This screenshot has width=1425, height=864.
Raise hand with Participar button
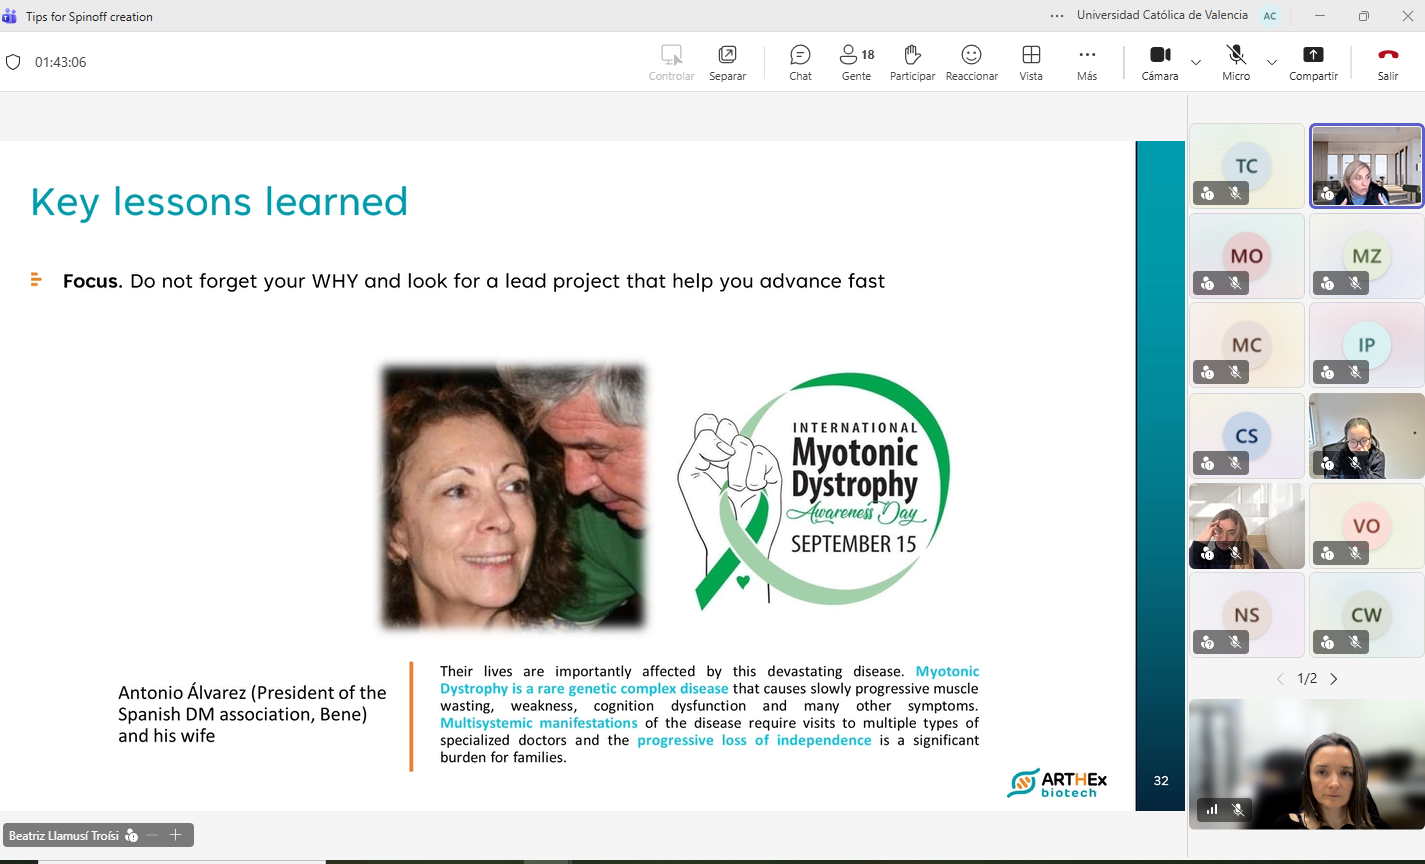(x=912, y=62)
